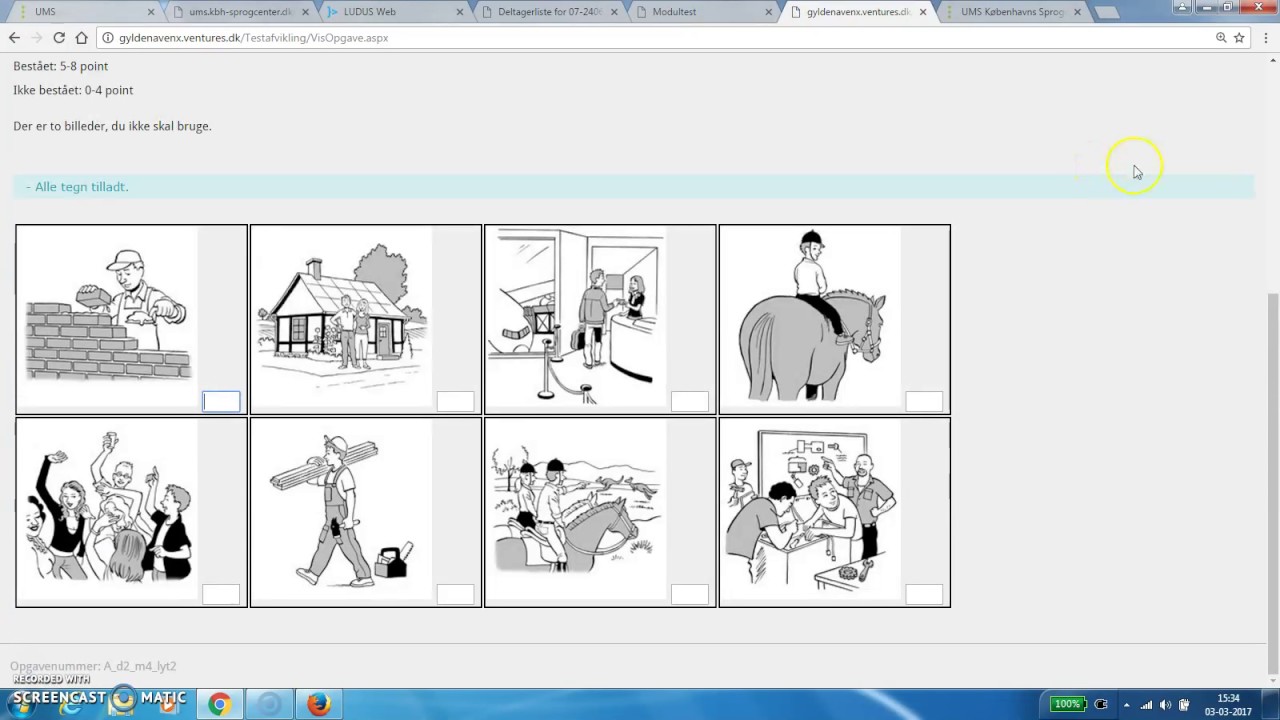Open a new browser tab
This screenshot has height=720, width=1280.
(x=1106, y=12)
